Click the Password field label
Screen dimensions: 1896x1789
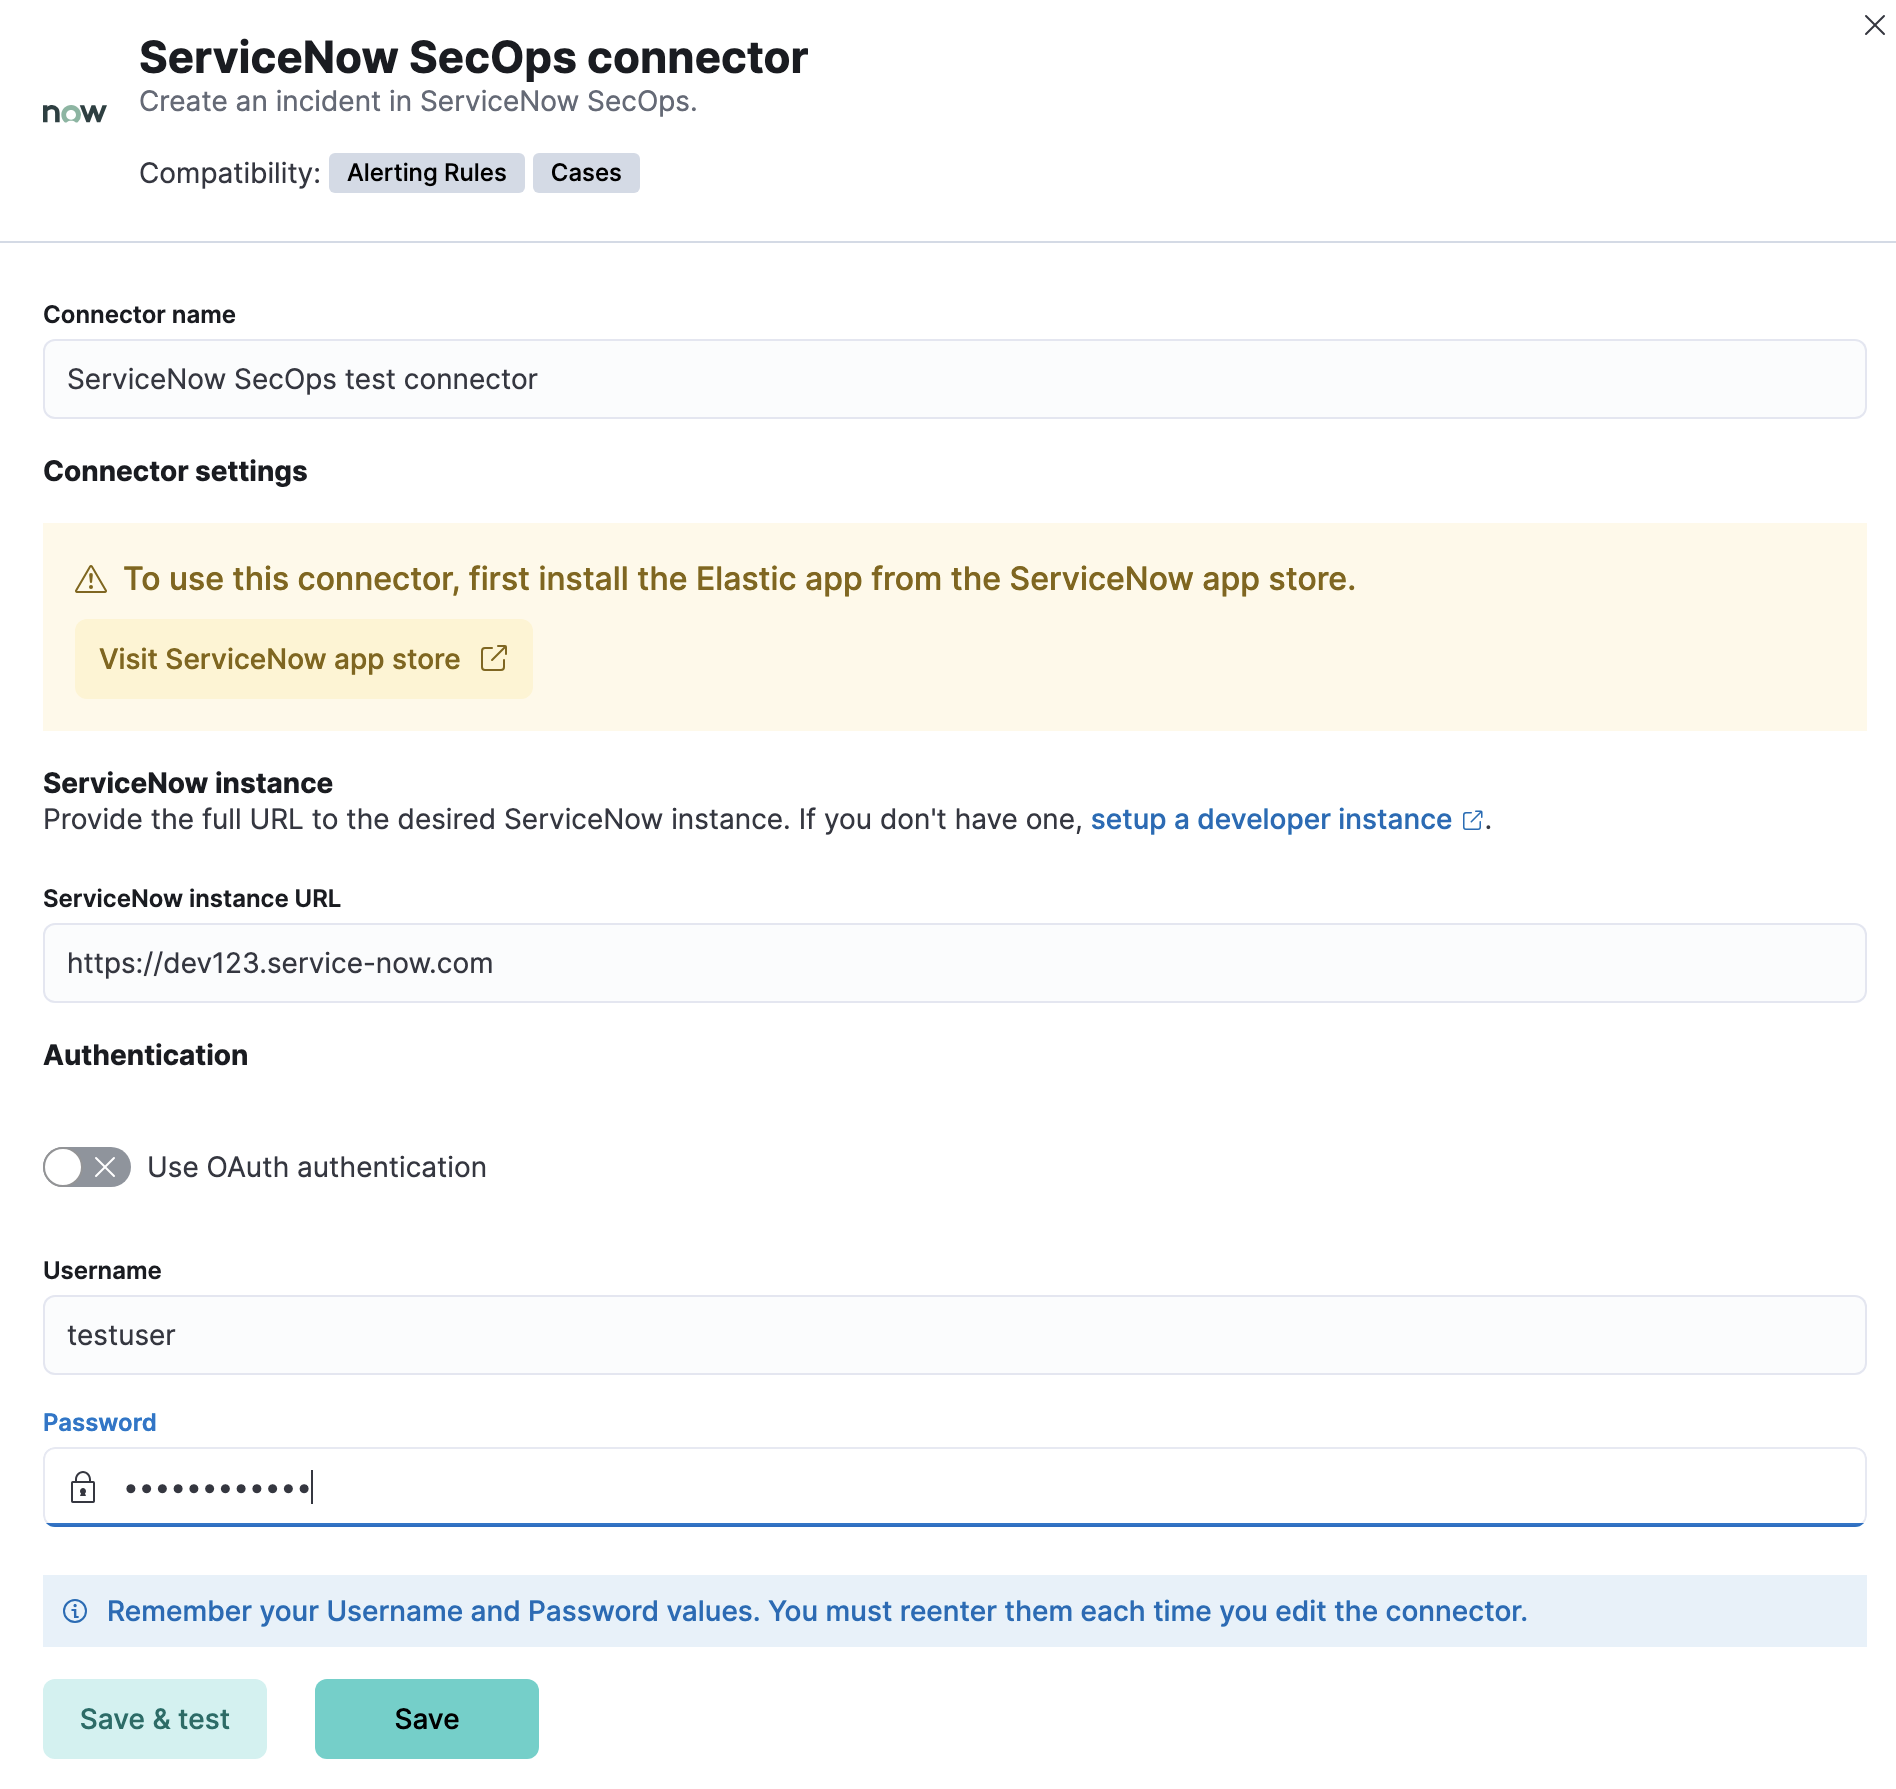(99, 1421)
